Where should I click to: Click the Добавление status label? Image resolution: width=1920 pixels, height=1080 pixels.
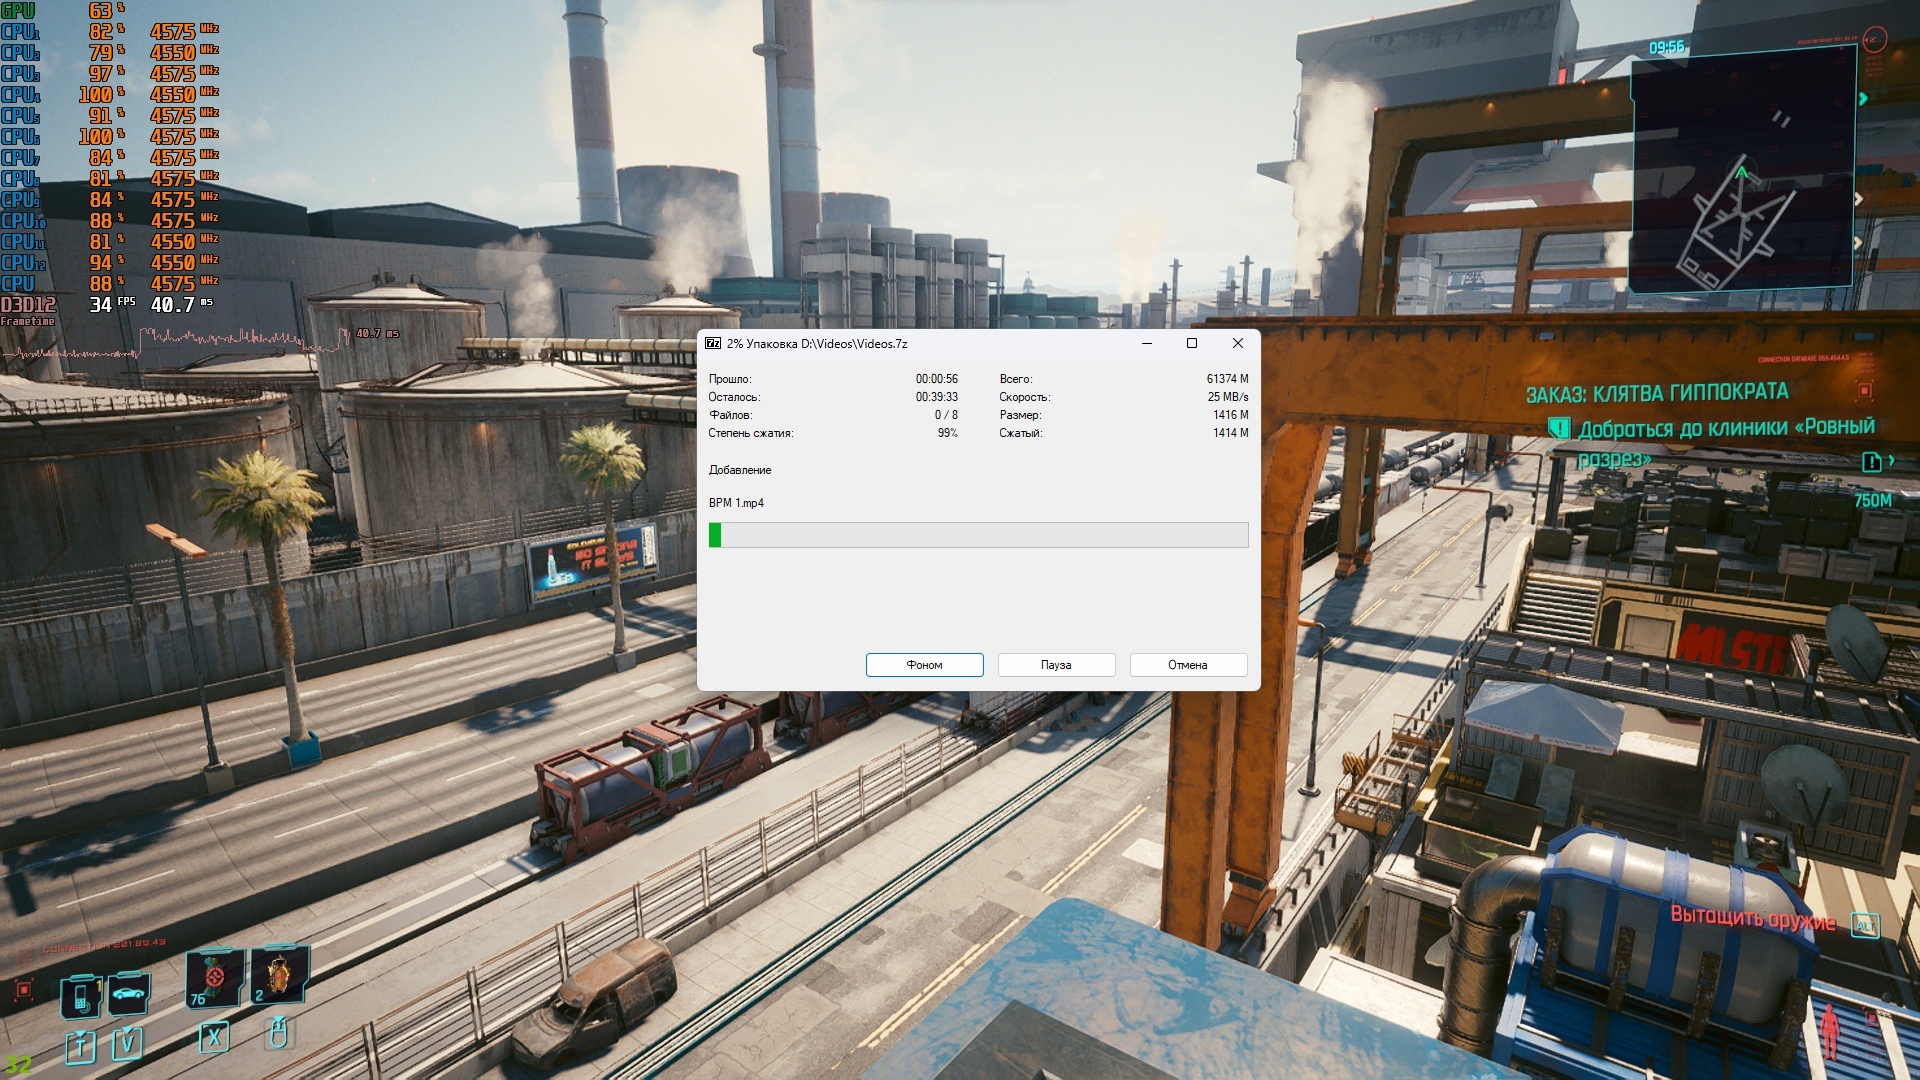tap(740, 470)
